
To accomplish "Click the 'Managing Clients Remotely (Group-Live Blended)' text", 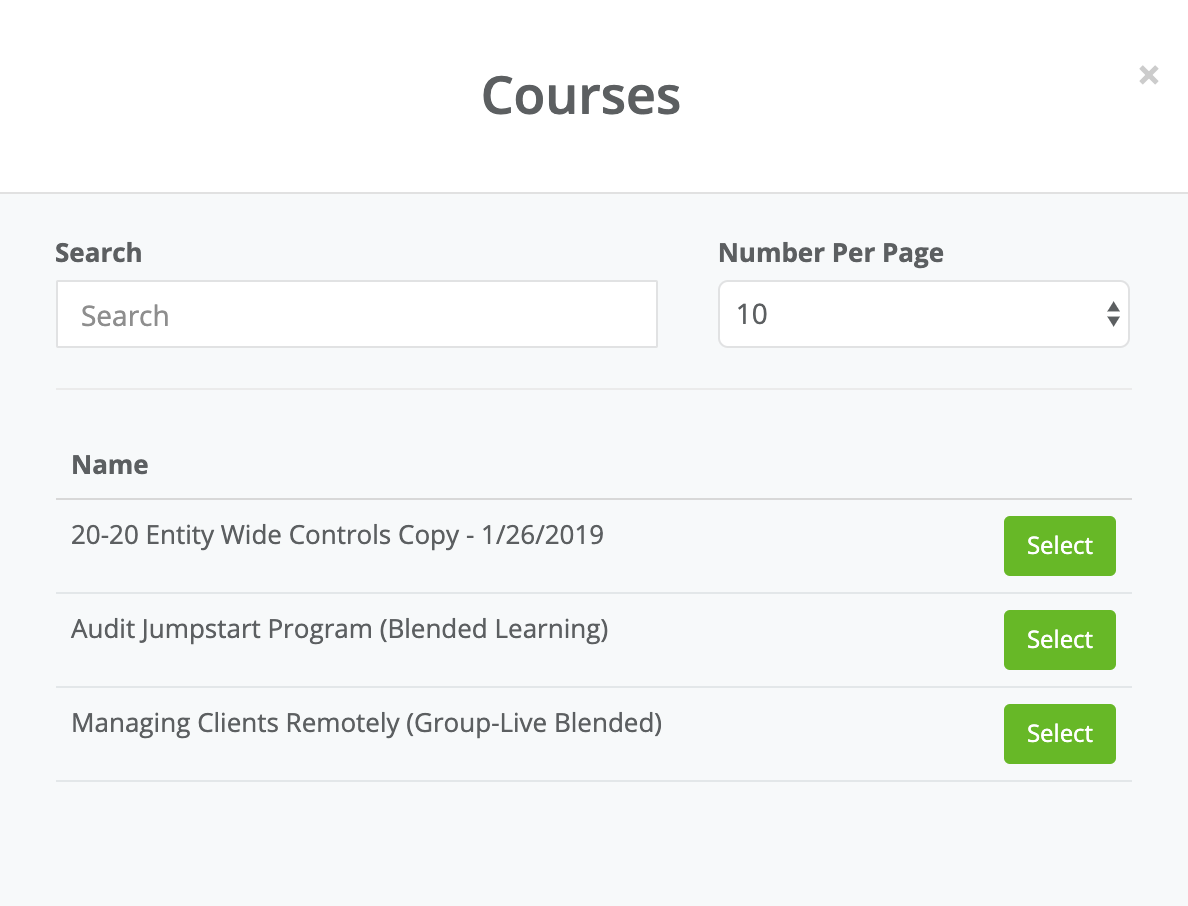I will 367,723.
